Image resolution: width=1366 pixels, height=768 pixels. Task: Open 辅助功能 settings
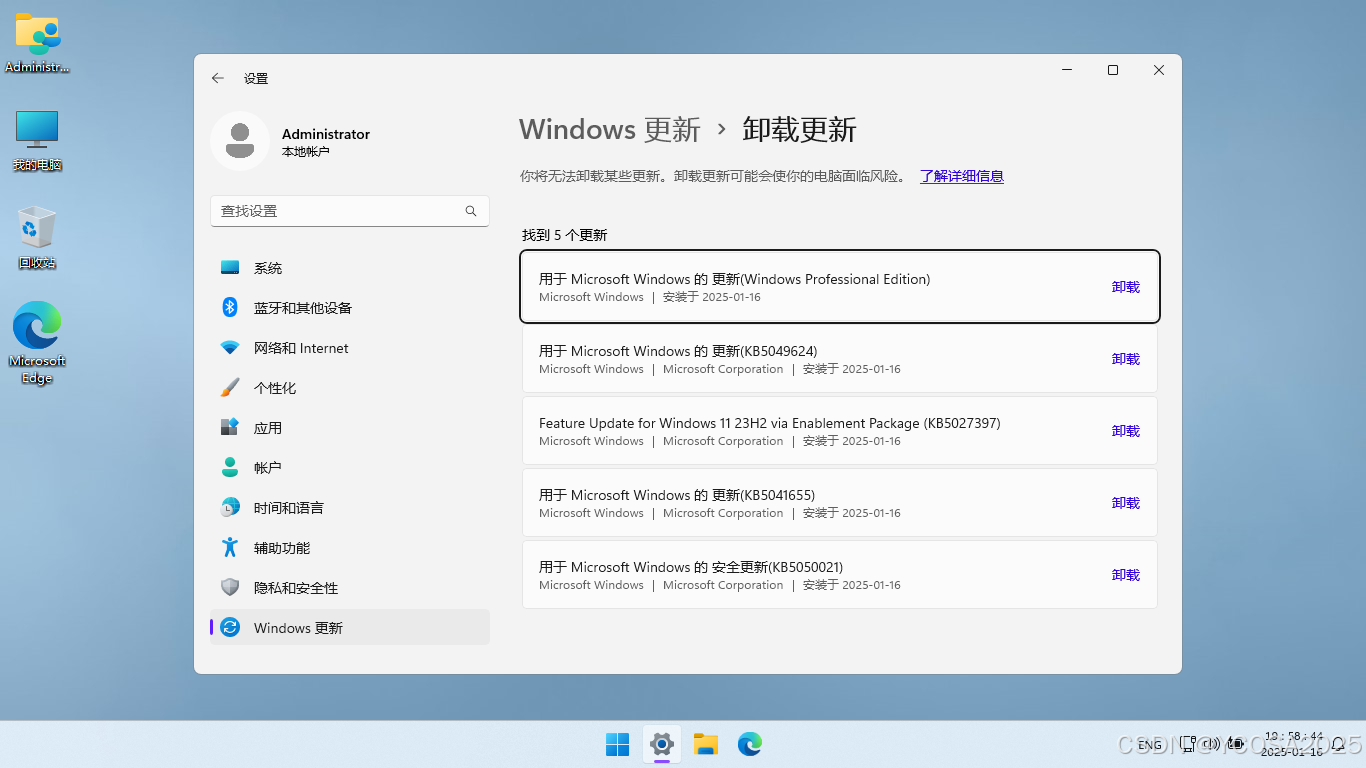point(350,548)
